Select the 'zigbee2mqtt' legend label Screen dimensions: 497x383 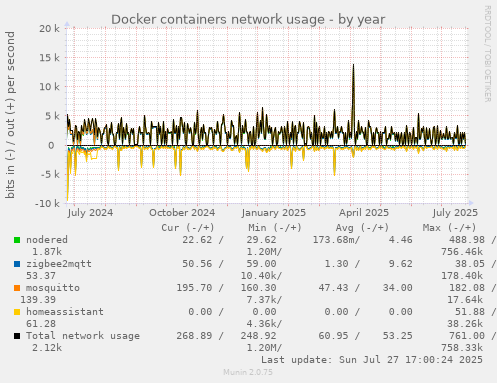click(x=59, y=264)
